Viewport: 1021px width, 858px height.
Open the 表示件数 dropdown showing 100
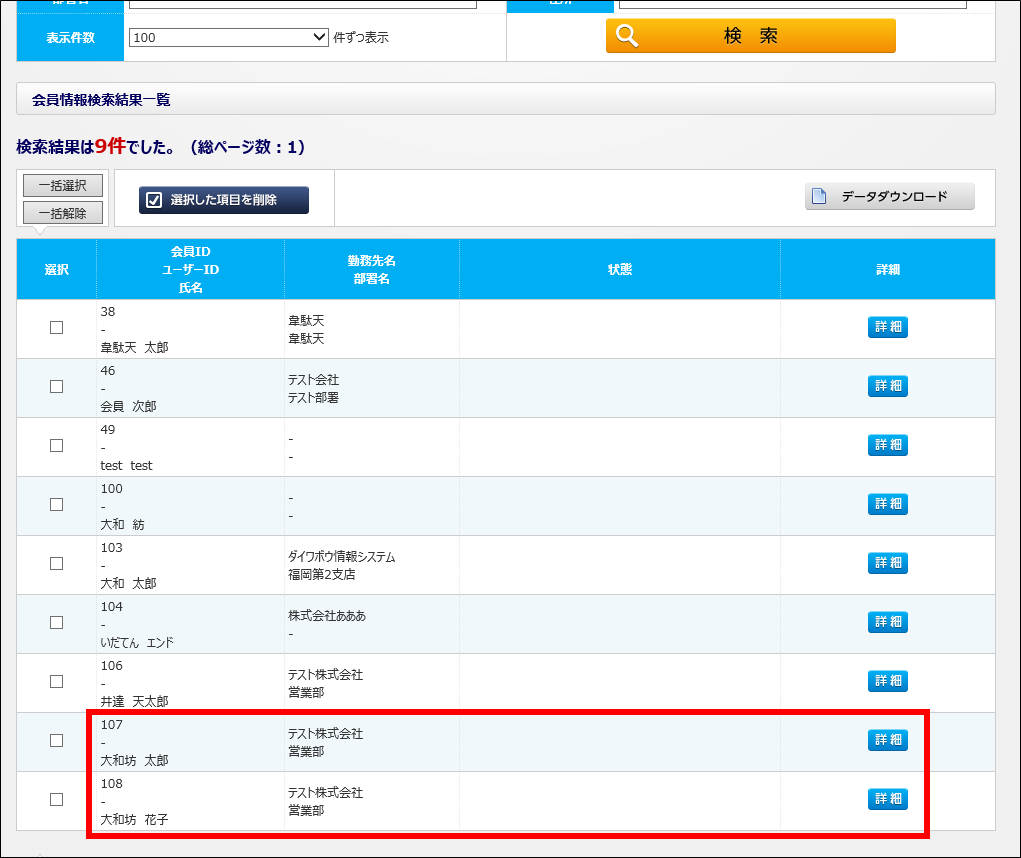click(x=228, y=37)
